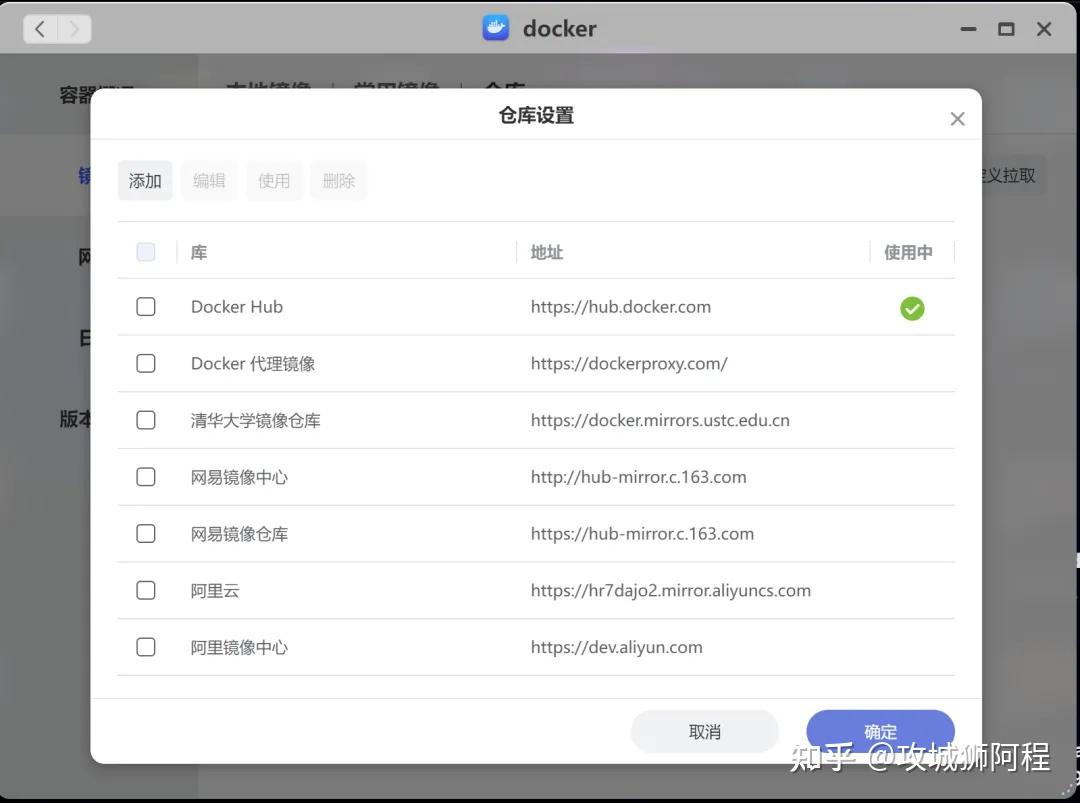Screen dimensions: 1080x803
Task: Switch to the 本地镜像 tab
Action: pyautogui.click(x=268, y=88)
